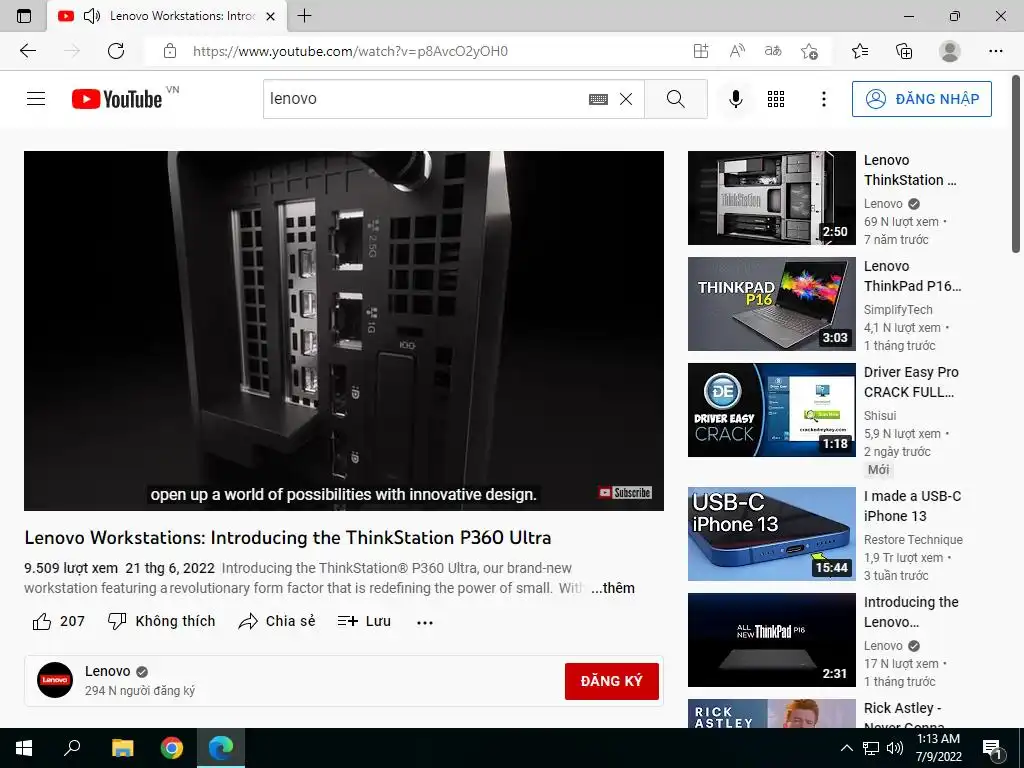Open Edge apps available icon in address bar
1024x768 pixels.
click(701, 51)
